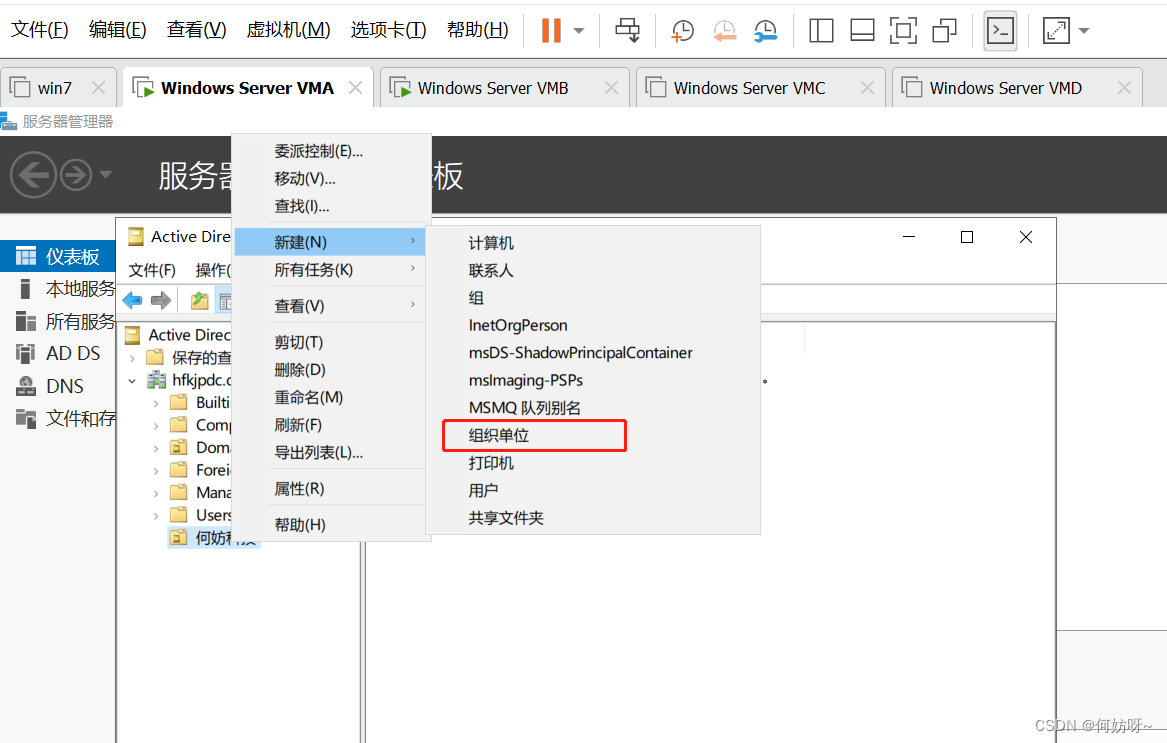Select 用户 in the New submenu

pos(483,490)
